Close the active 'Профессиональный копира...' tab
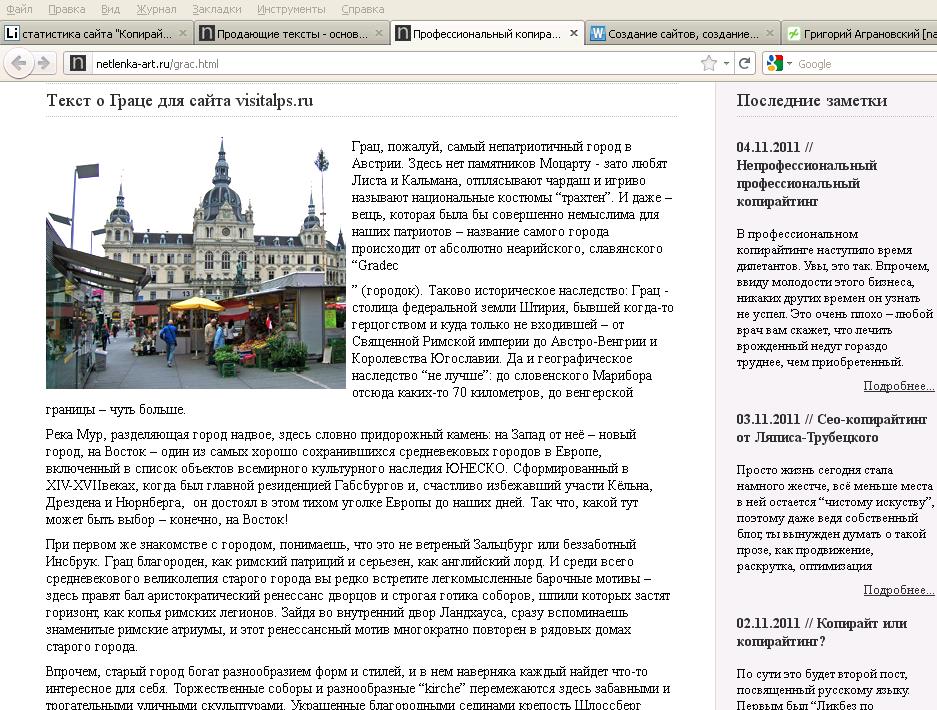This screenshot has height=710, width=937. 574,33
